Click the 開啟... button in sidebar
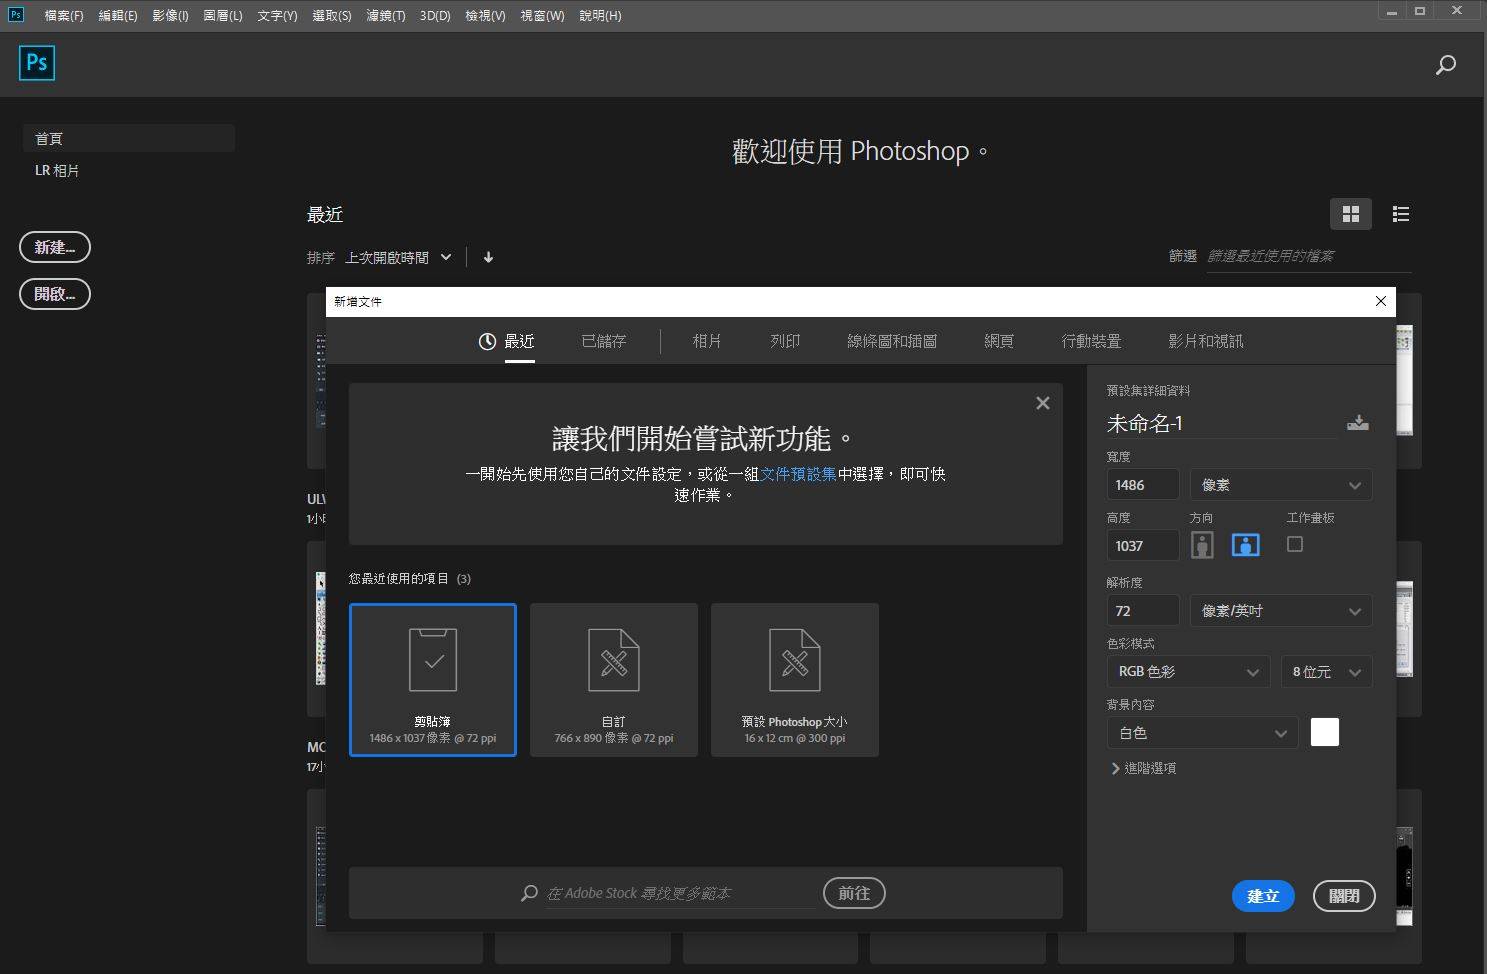This screenshot has width=1487, height=974. coord(55,294)
